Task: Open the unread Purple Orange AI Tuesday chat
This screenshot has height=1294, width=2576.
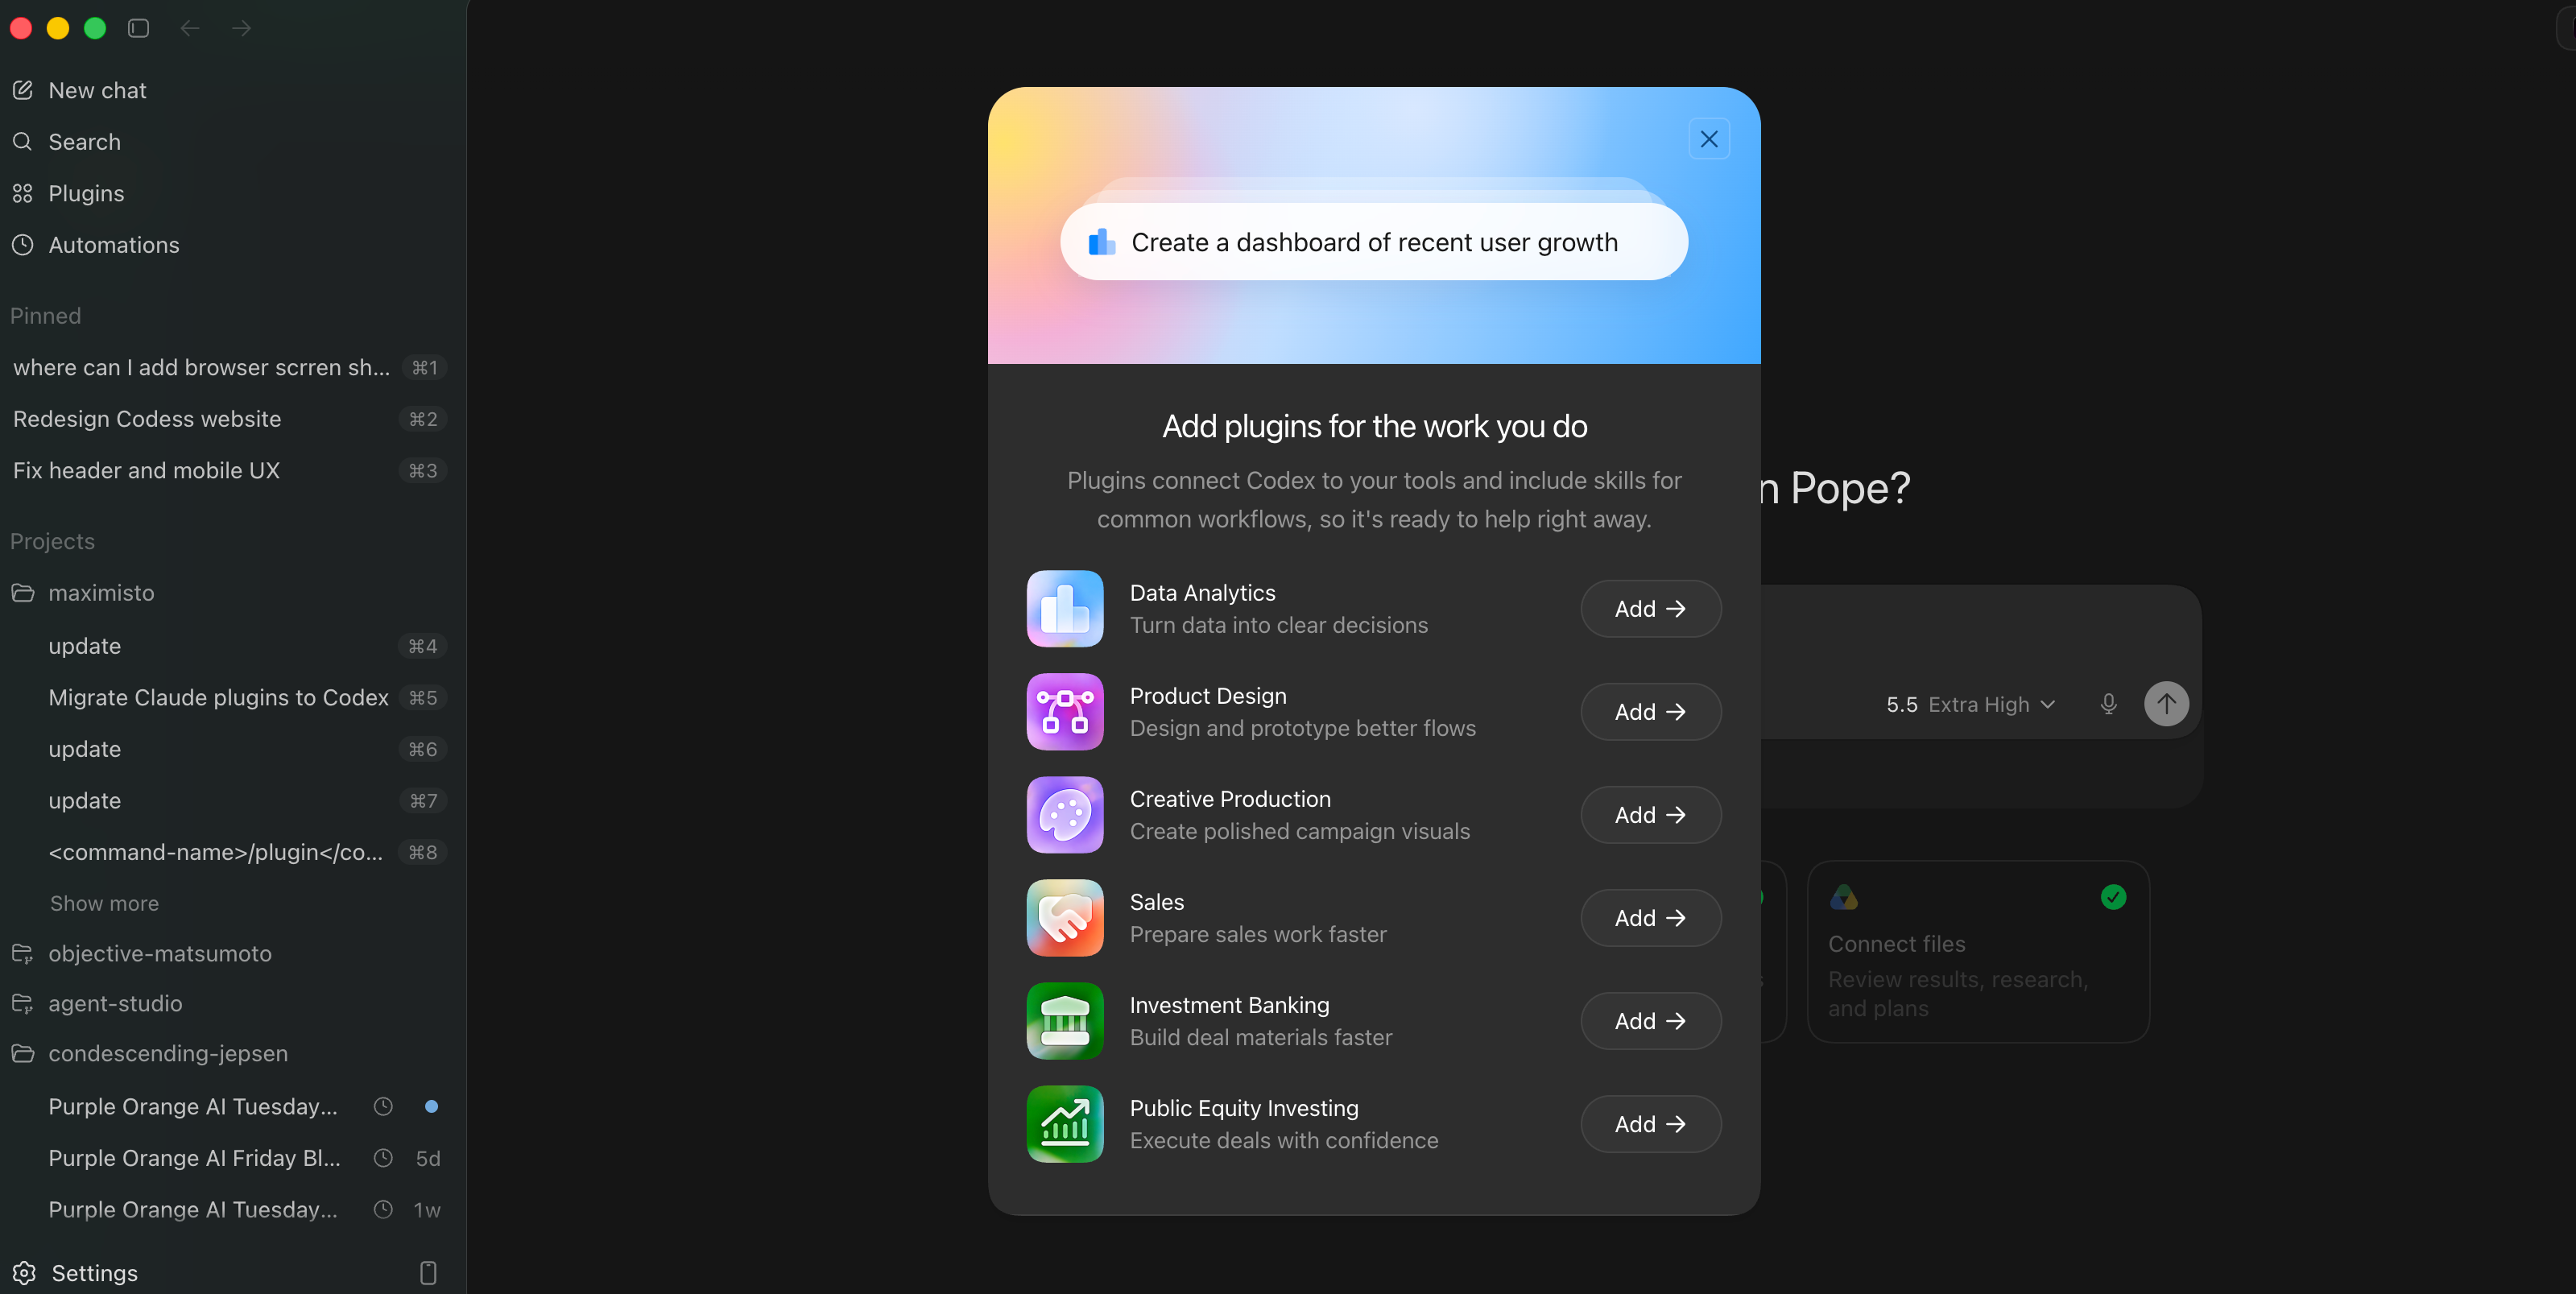Action: pyautogui.click(x=229, y=1106)
